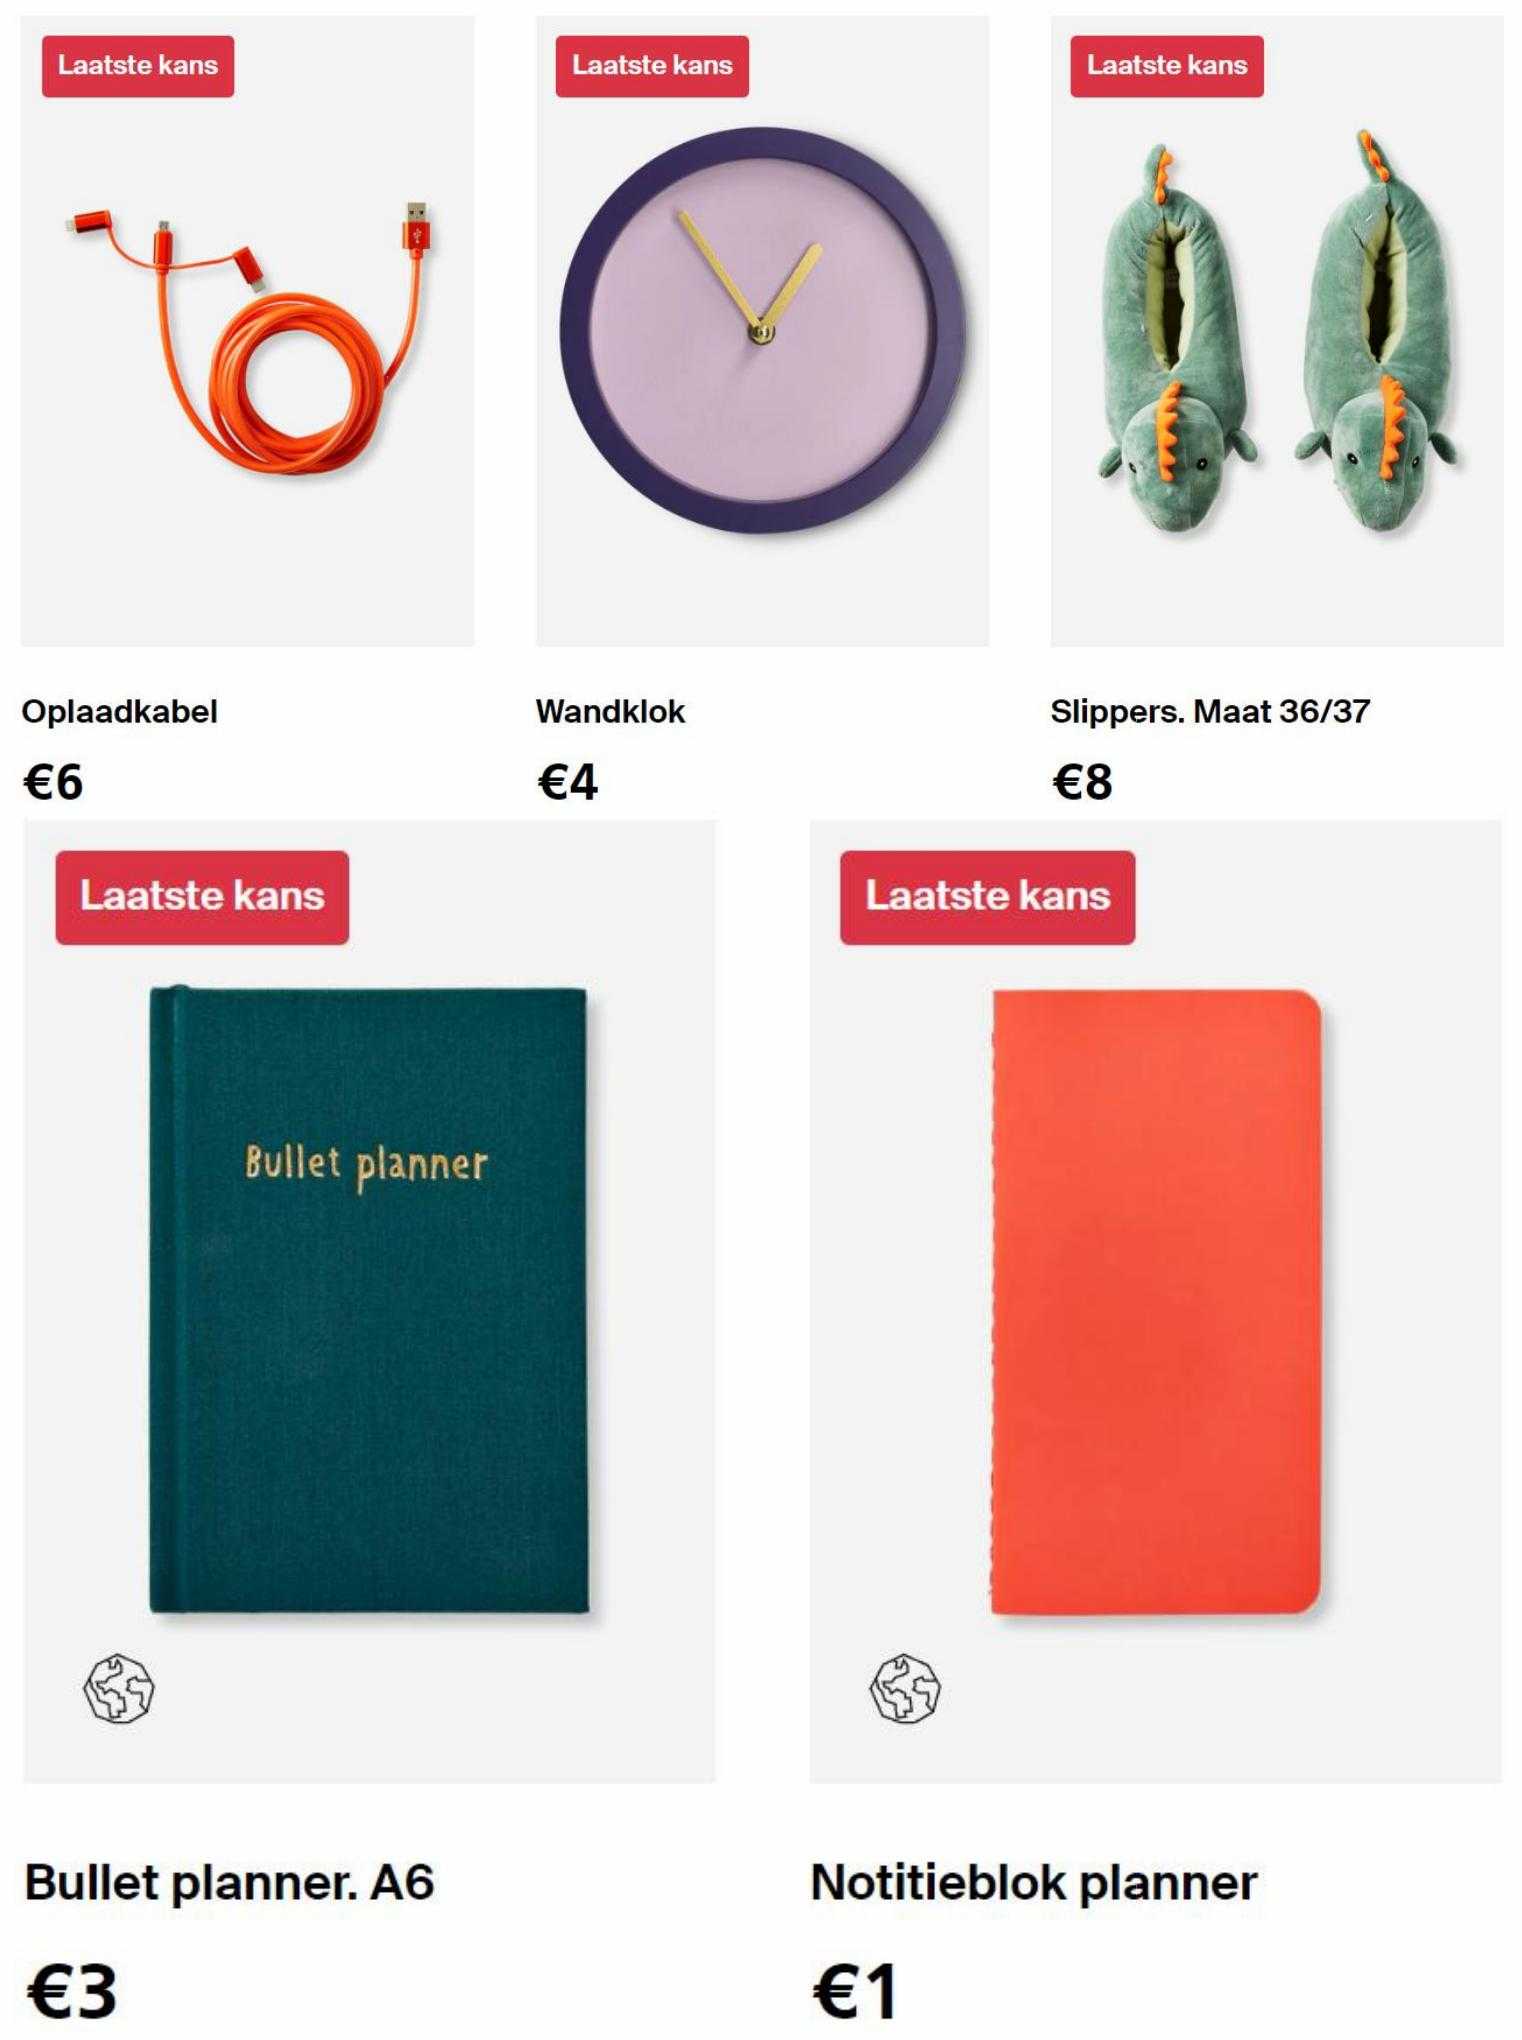Click Laatste kans badge on Notitieblok planner
The image size is (1522, 2040).
988,897
